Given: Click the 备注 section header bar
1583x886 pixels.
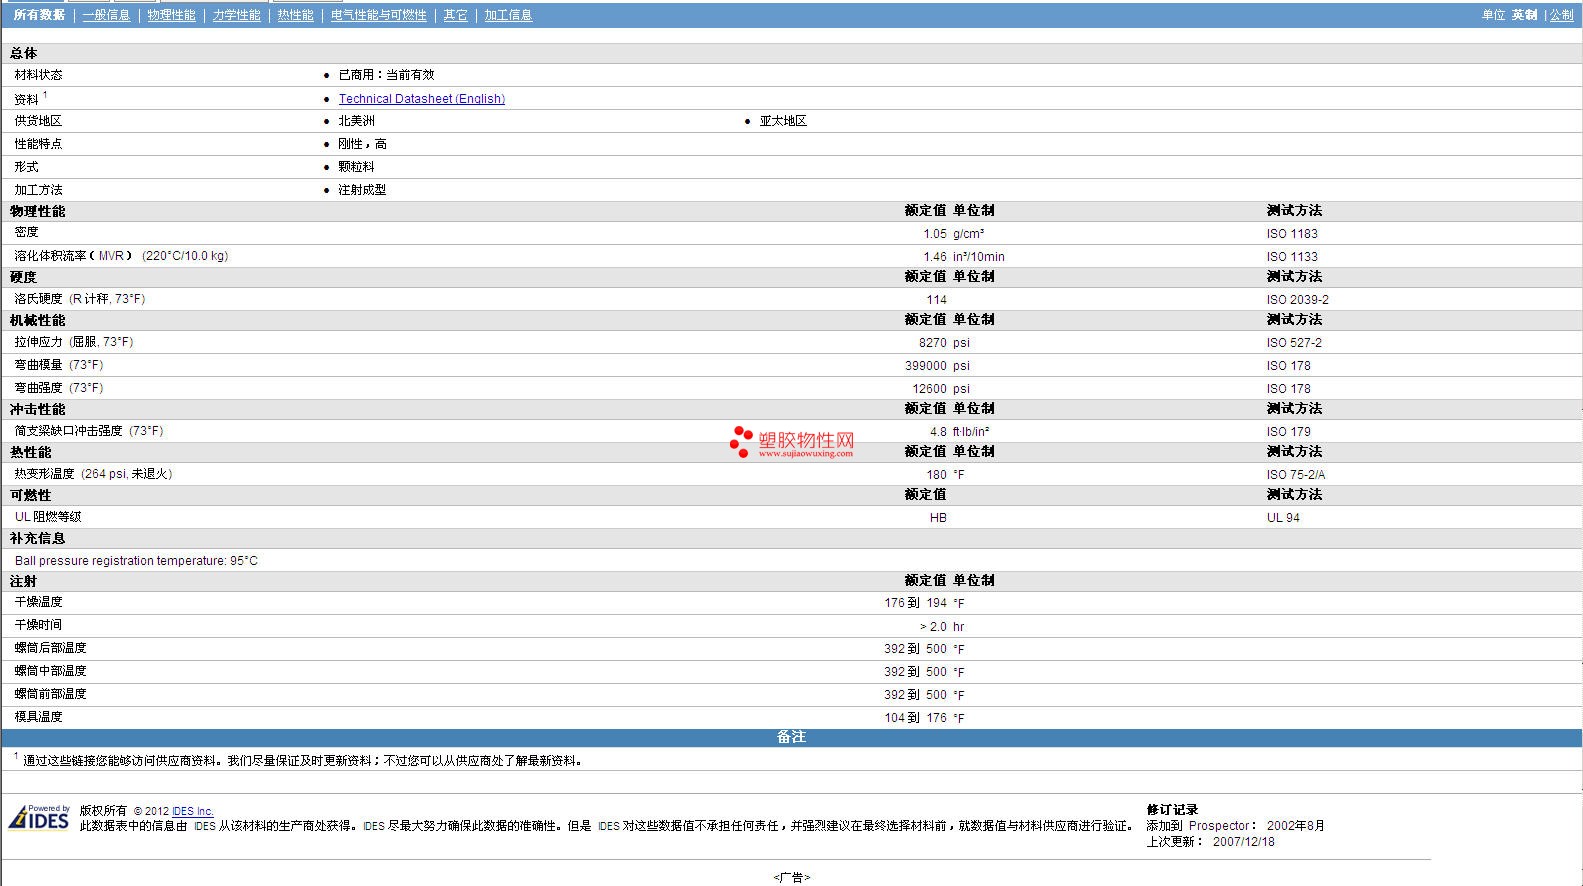Looking at the screenshot, I should pos(791,737).
